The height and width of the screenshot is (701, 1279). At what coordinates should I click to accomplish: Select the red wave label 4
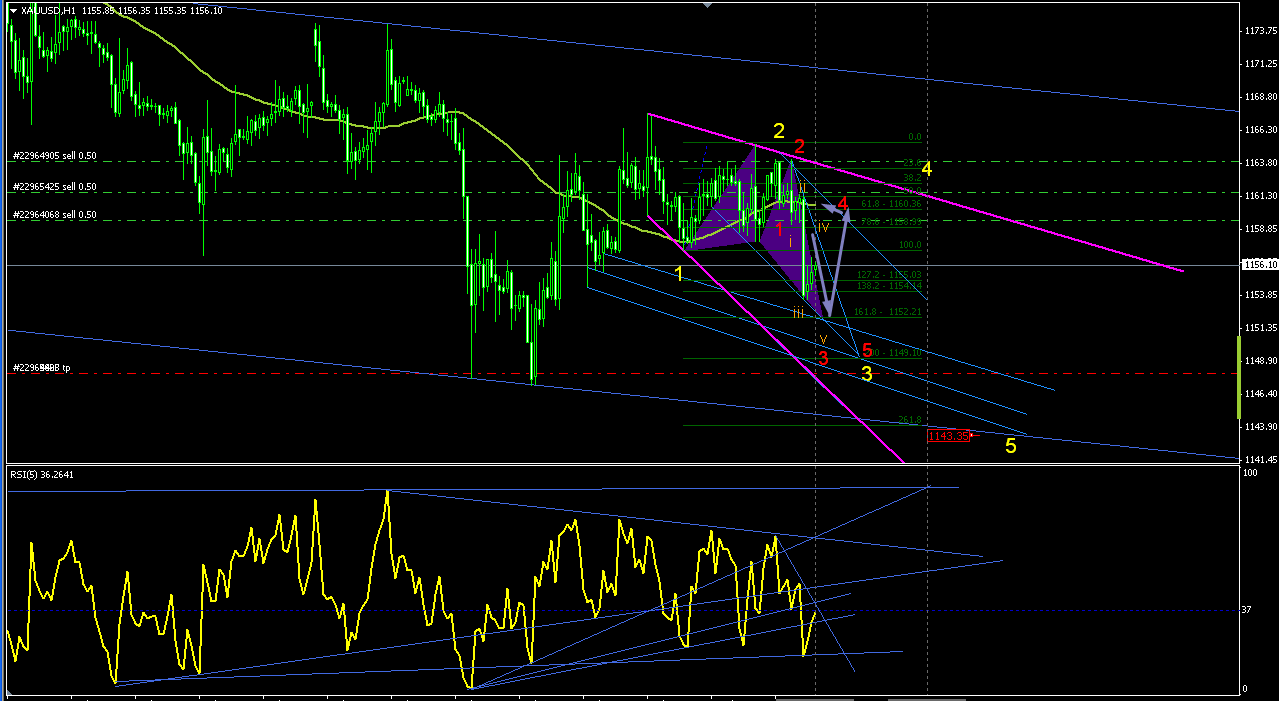click(843, 204)
